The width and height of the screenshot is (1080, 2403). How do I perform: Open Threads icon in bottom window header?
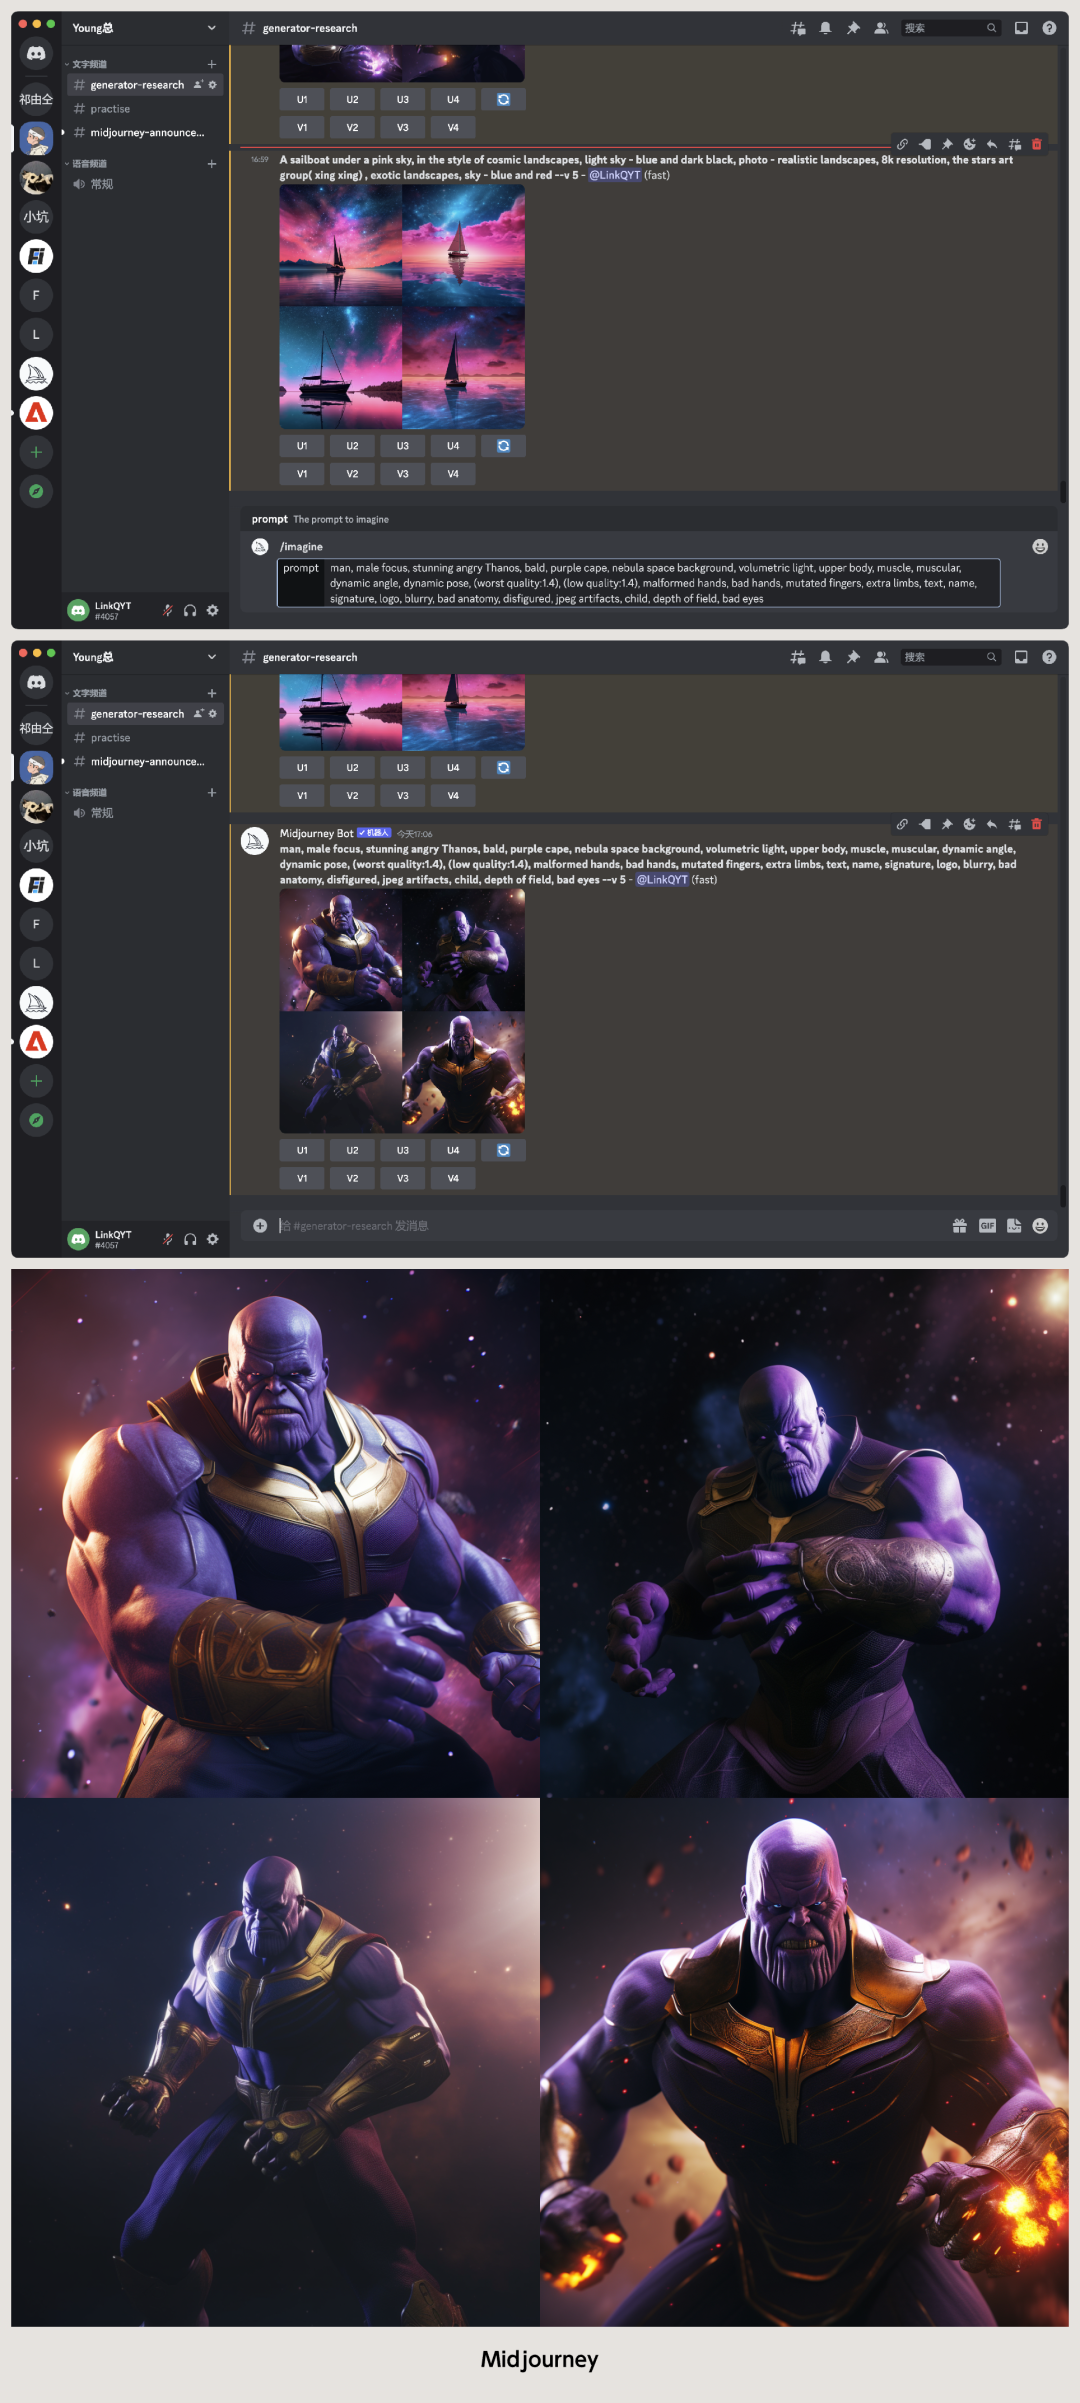click(798, 657)
